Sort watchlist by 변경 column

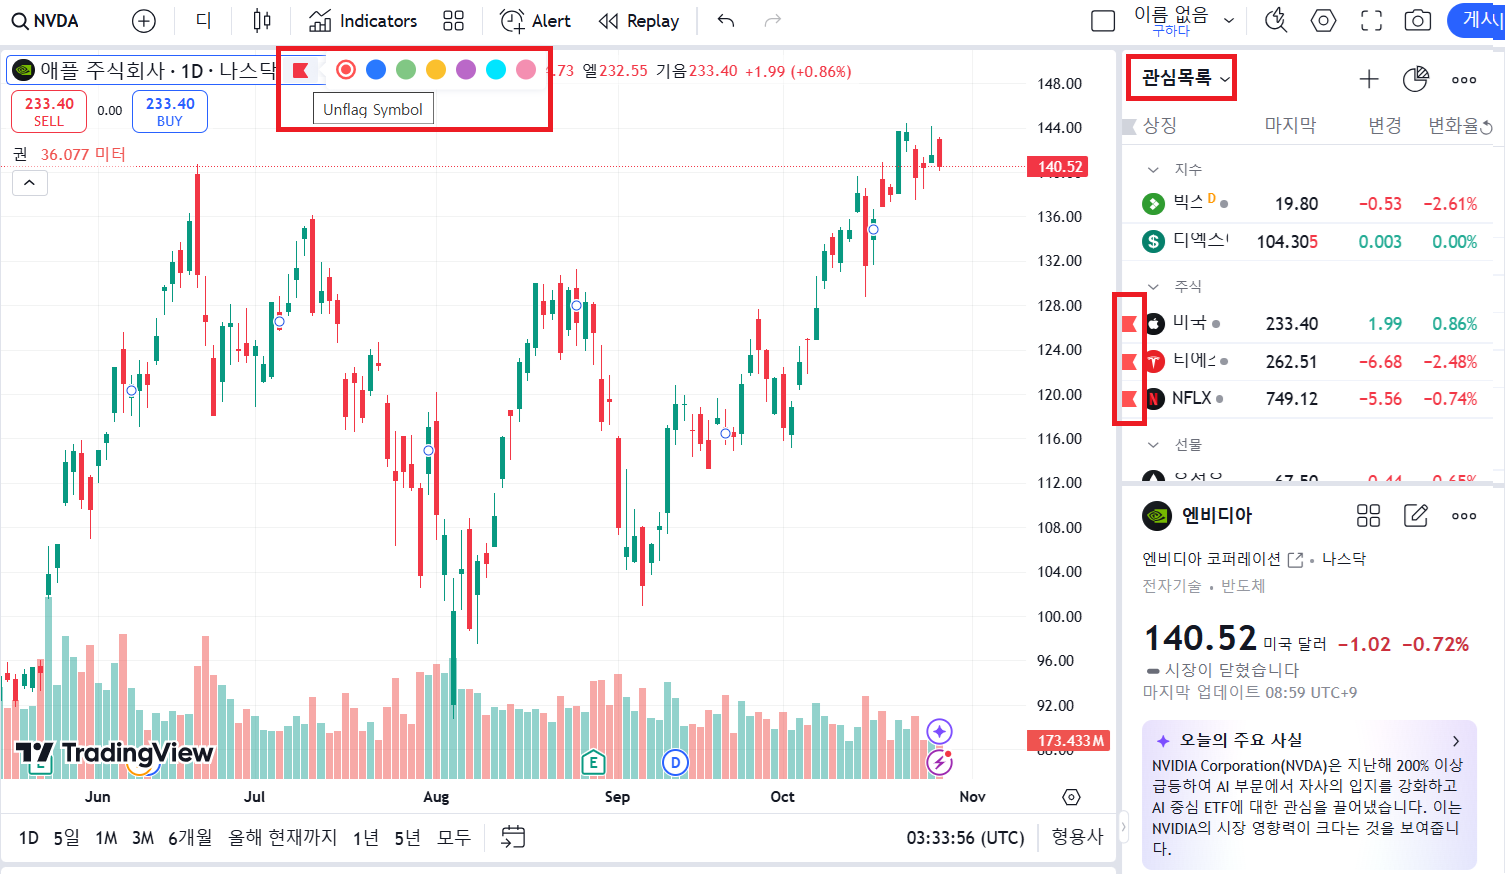pyautogui.click(x=1385, y=125)
